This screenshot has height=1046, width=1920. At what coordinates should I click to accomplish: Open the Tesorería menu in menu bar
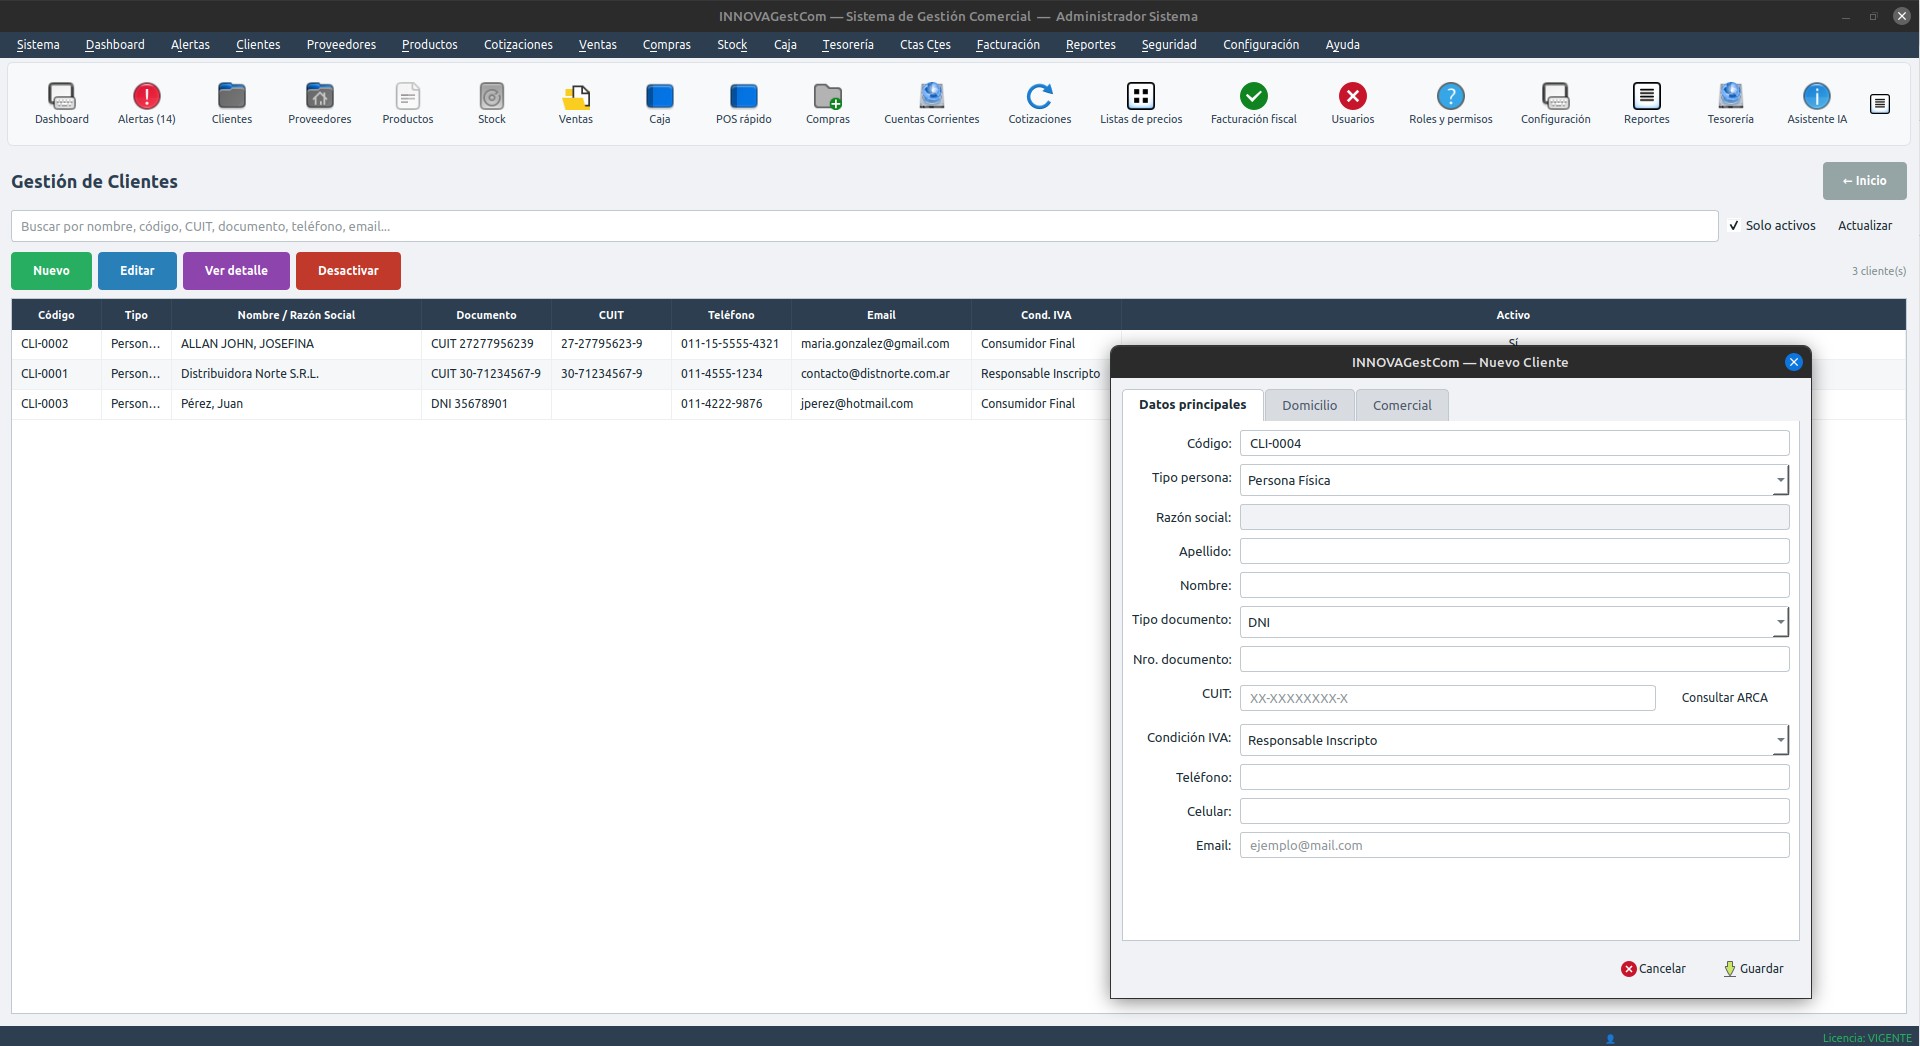[x=847, y=45]
